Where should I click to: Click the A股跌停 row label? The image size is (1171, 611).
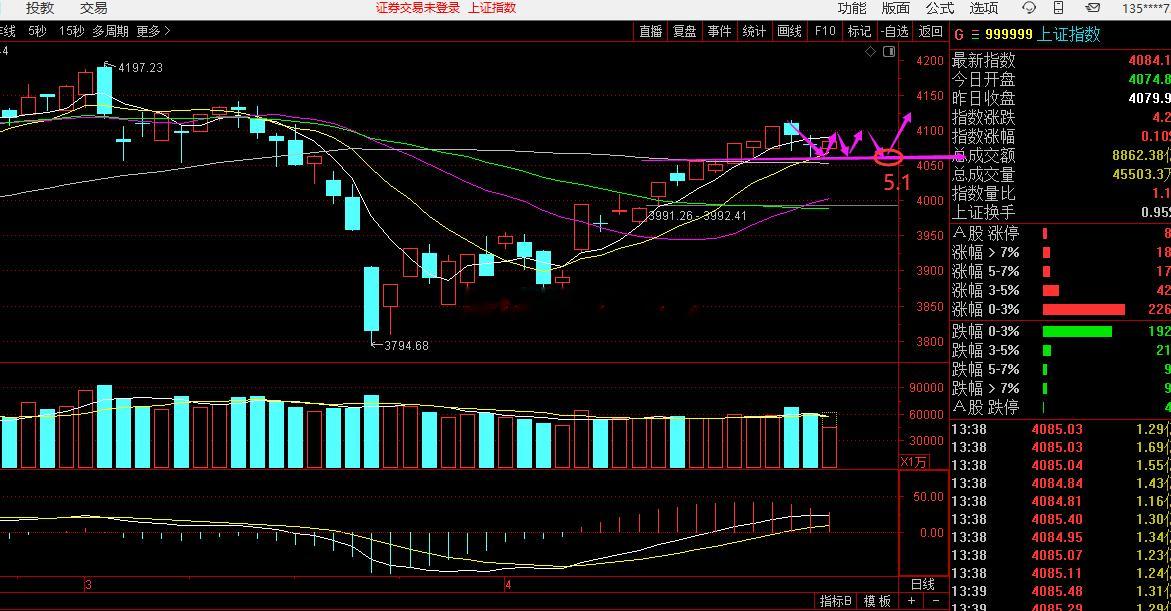(x=986, y=408)
